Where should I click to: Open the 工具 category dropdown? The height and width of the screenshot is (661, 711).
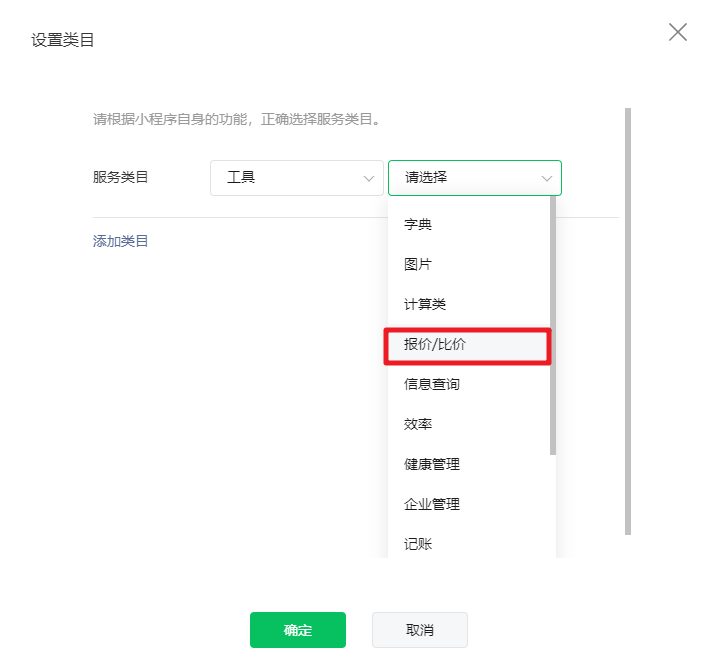click(x=297, y=178)
